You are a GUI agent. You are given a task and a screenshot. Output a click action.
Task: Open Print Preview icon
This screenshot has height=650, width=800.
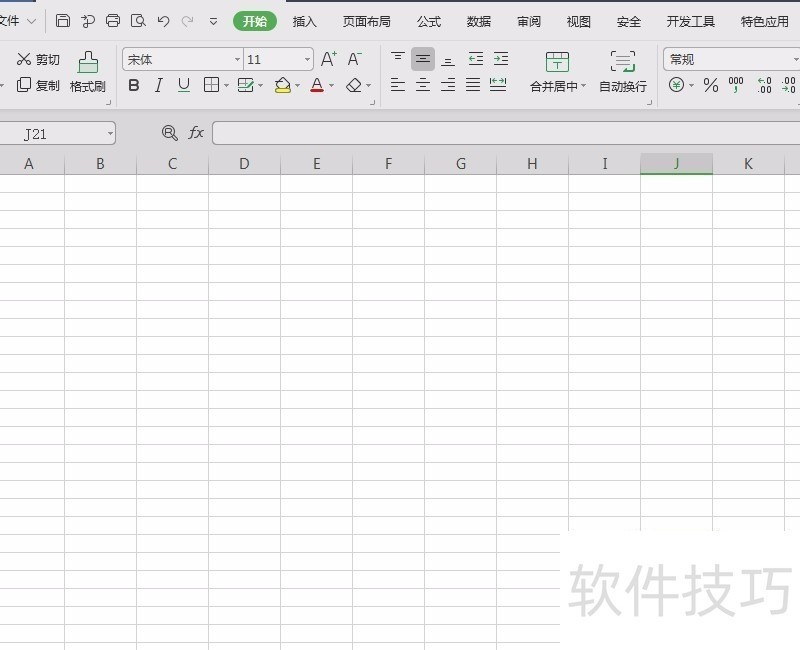tap(138, 20)
